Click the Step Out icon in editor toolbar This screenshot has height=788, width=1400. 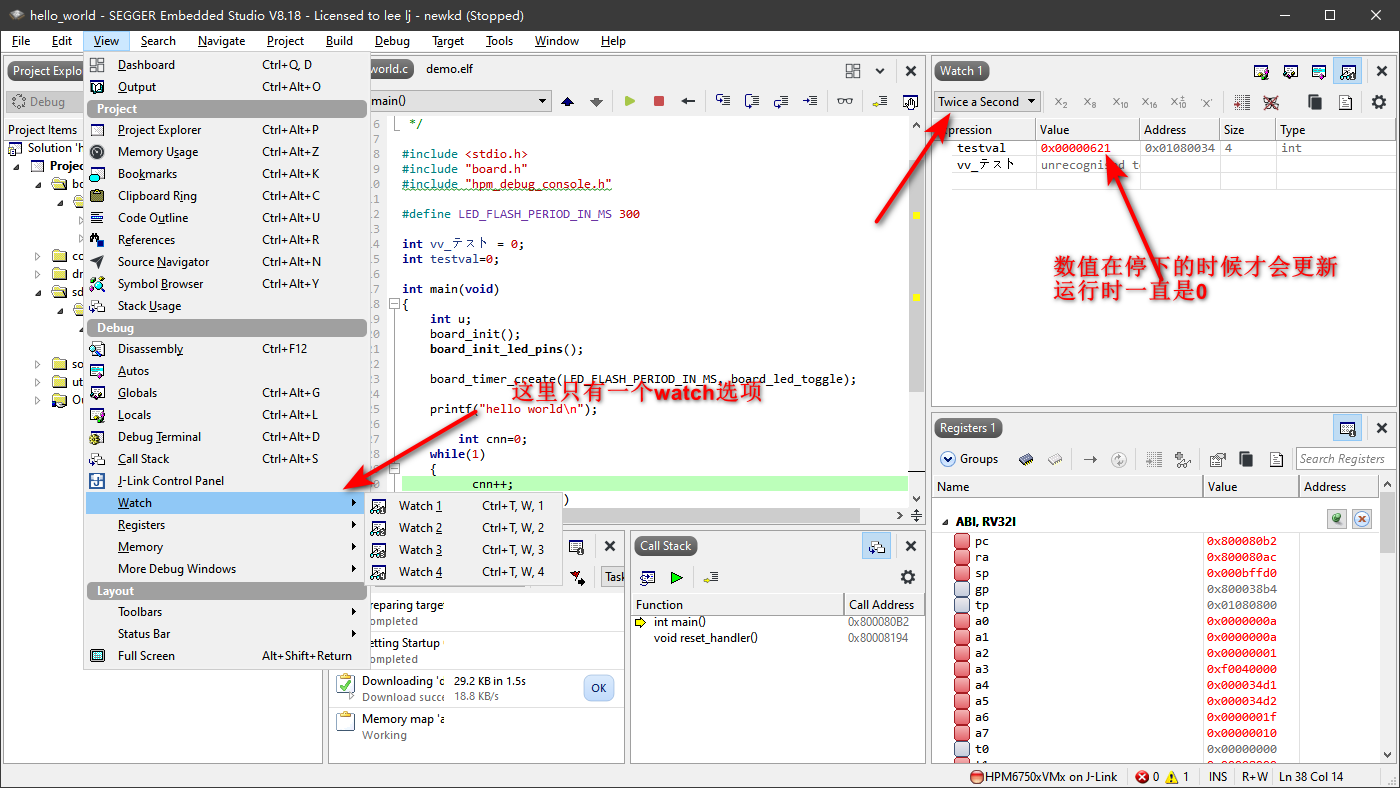point(781,101)
